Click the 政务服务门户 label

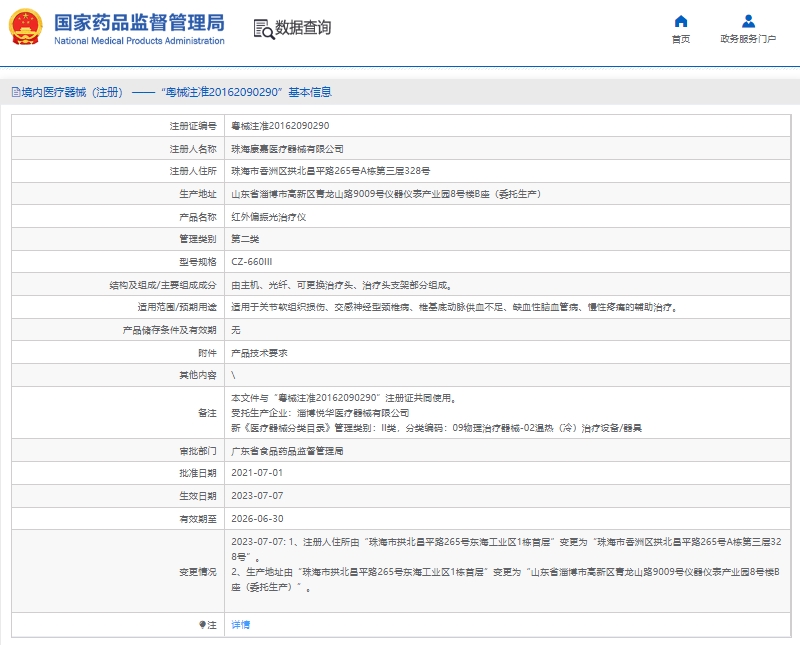click(x=748, y=39)
